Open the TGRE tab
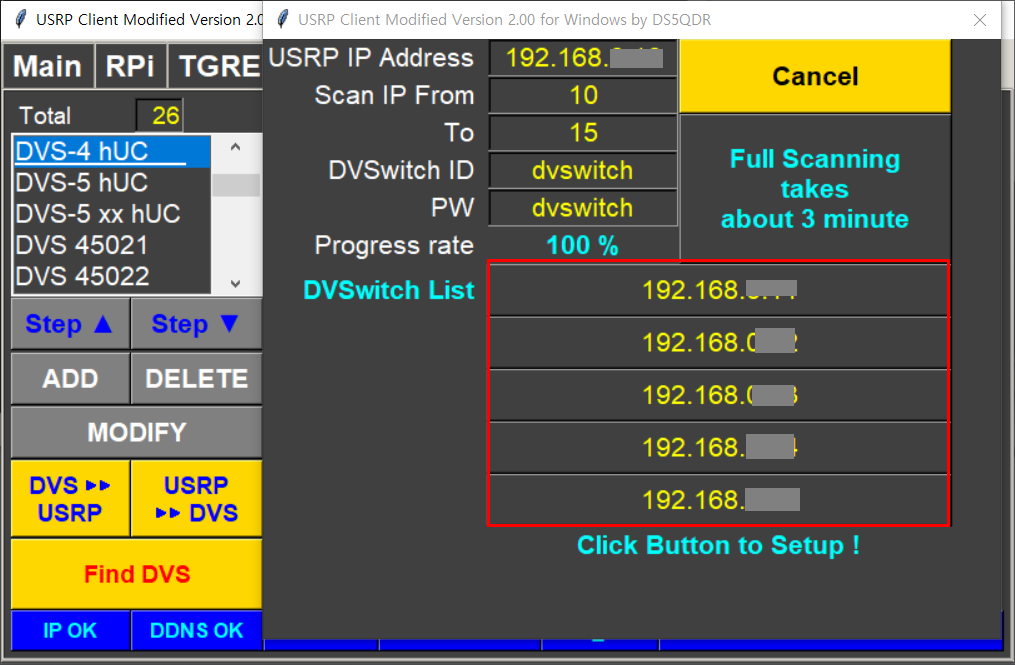This screenshot has height=665, width=1015. [216, 66]
